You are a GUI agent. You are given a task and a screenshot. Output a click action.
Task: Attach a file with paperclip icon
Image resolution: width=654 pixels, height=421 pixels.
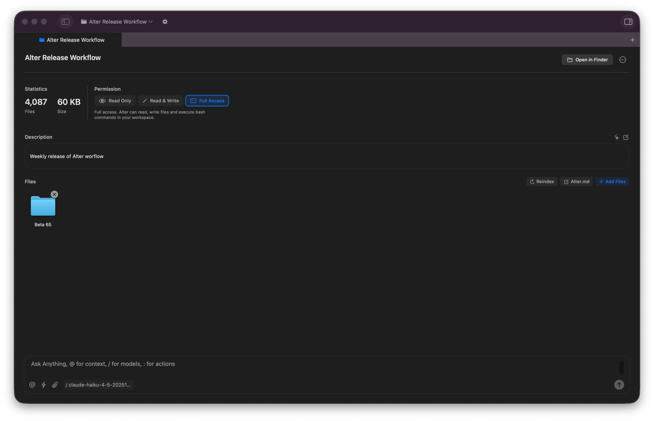[55, 385]
